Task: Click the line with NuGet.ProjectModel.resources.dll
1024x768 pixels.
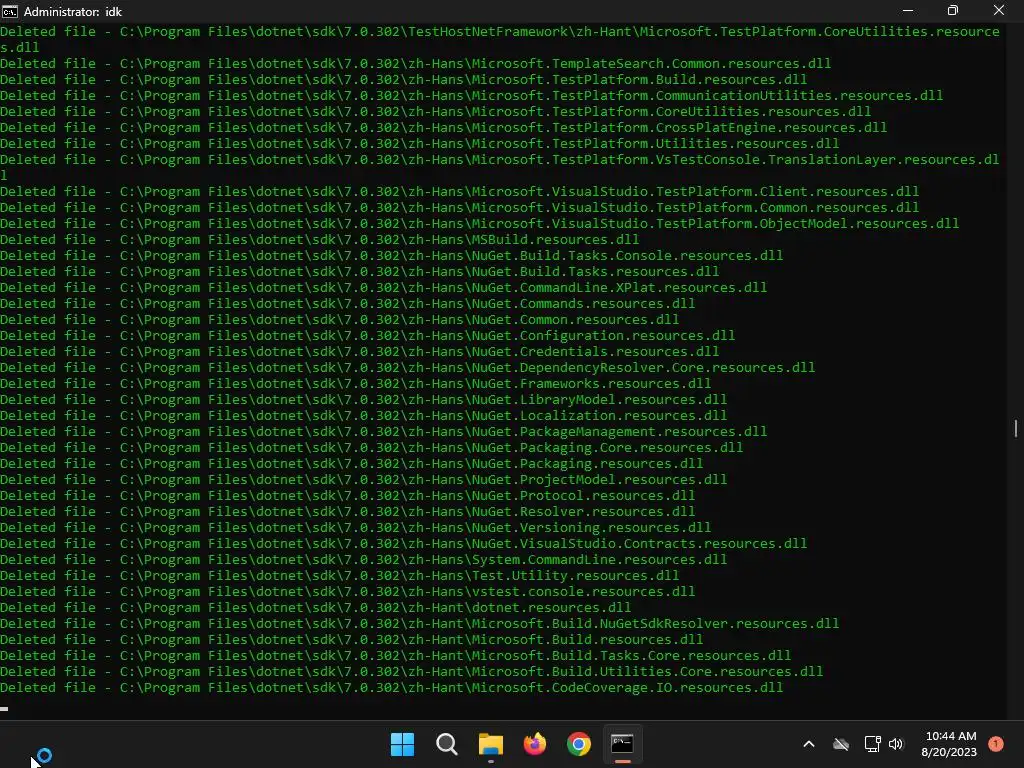Action: (364, 479)
